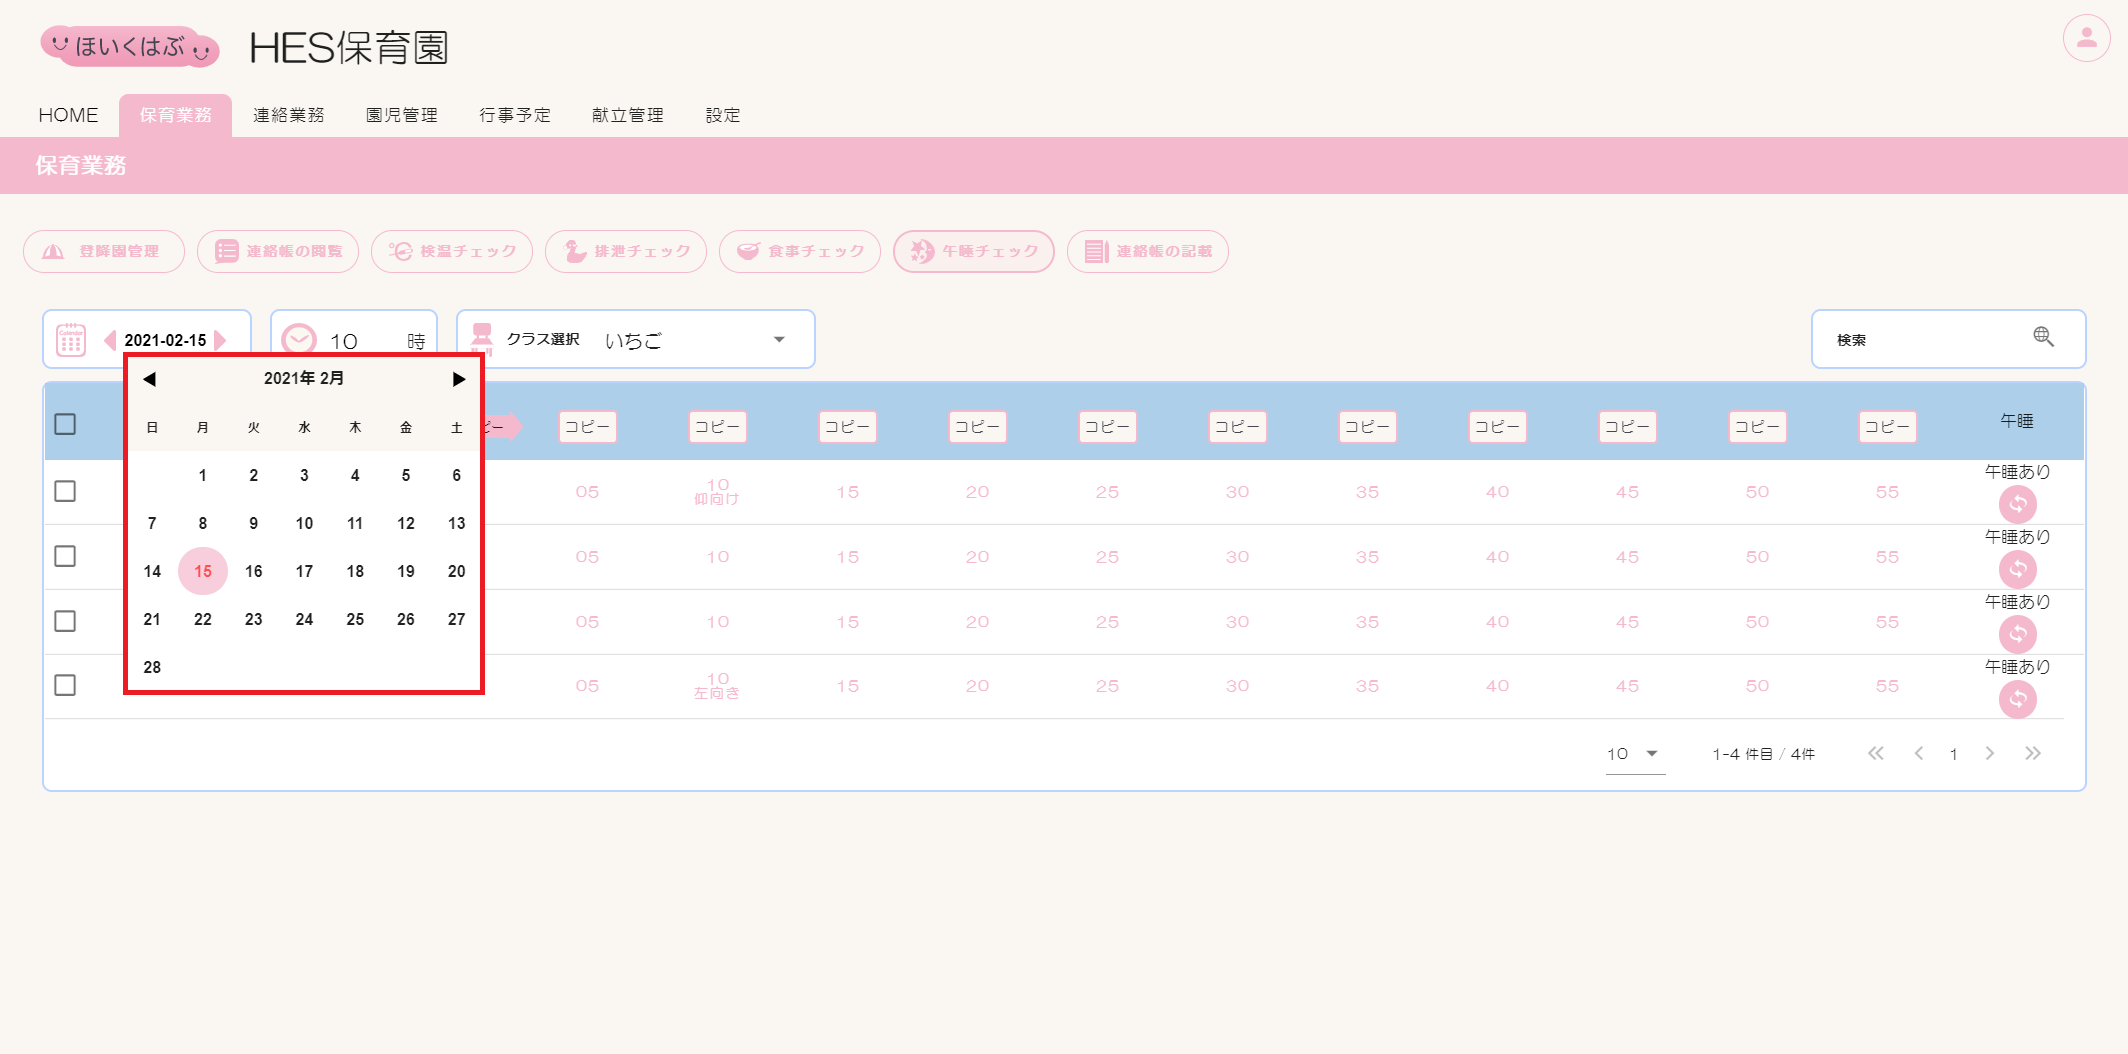Click the search magnifier icon
Viewport: 2128px width, 1054px height.
click(2043, 337)
